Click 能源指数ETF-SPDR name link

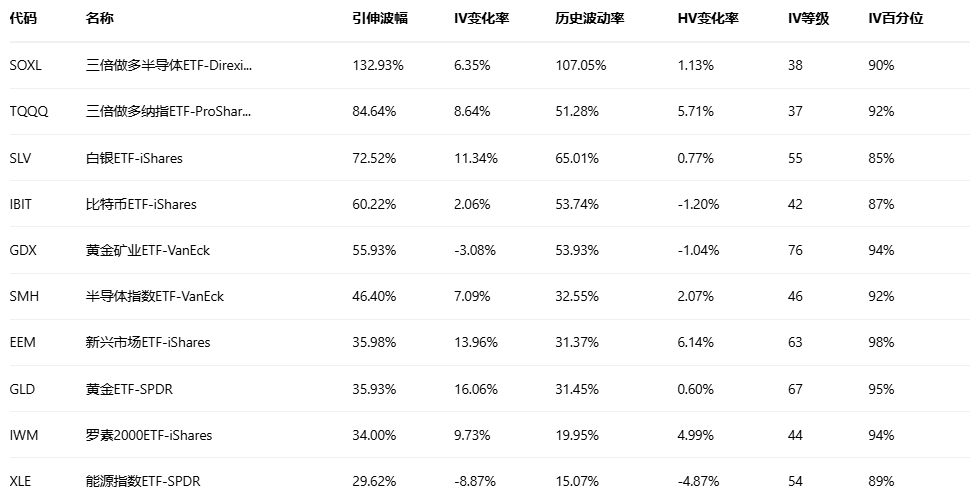pyautogui.click(x=143, y=481)
